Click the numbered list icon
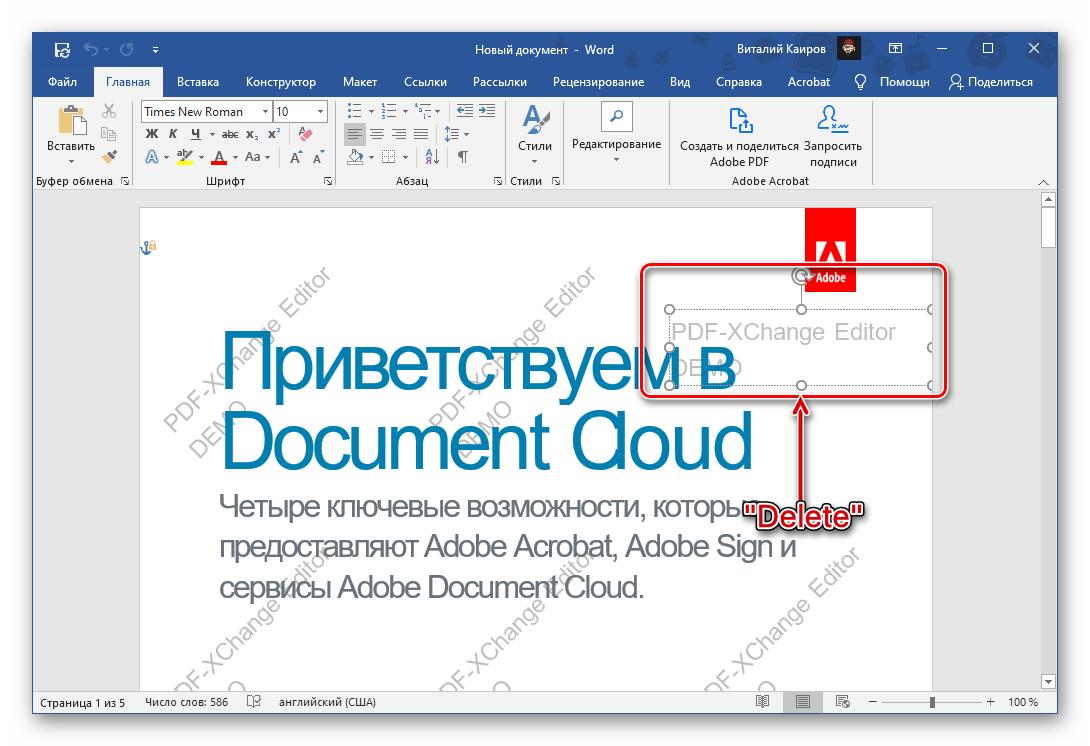Viewport: 1090px width, 746px height. 389,111
